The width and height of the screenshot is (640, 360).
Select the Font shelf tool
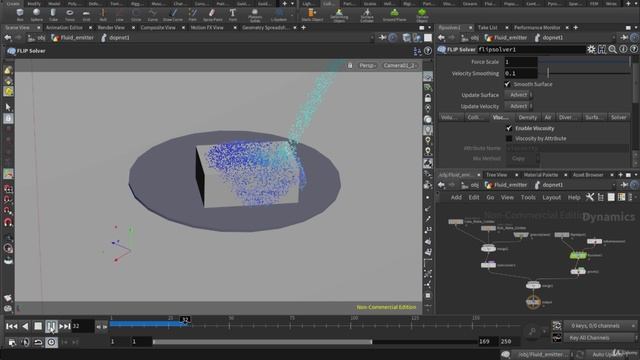(233, 15)
